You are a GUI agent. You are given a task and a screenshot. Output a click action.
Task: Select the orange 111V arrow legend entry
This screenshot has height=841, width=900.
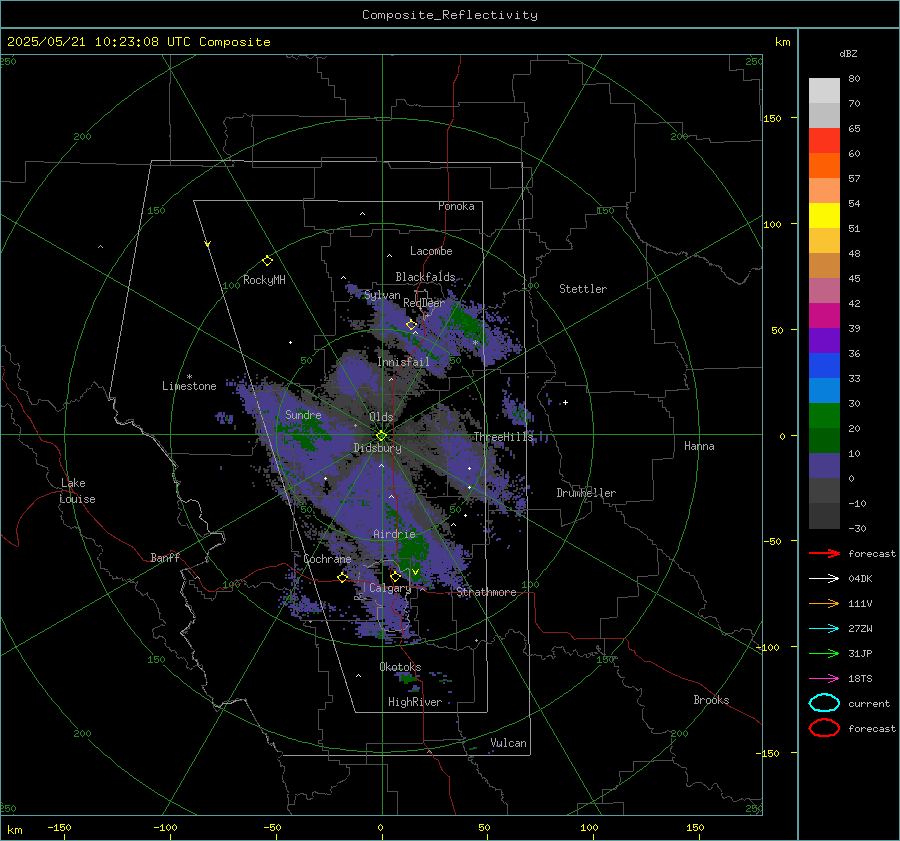click(824, 603)
